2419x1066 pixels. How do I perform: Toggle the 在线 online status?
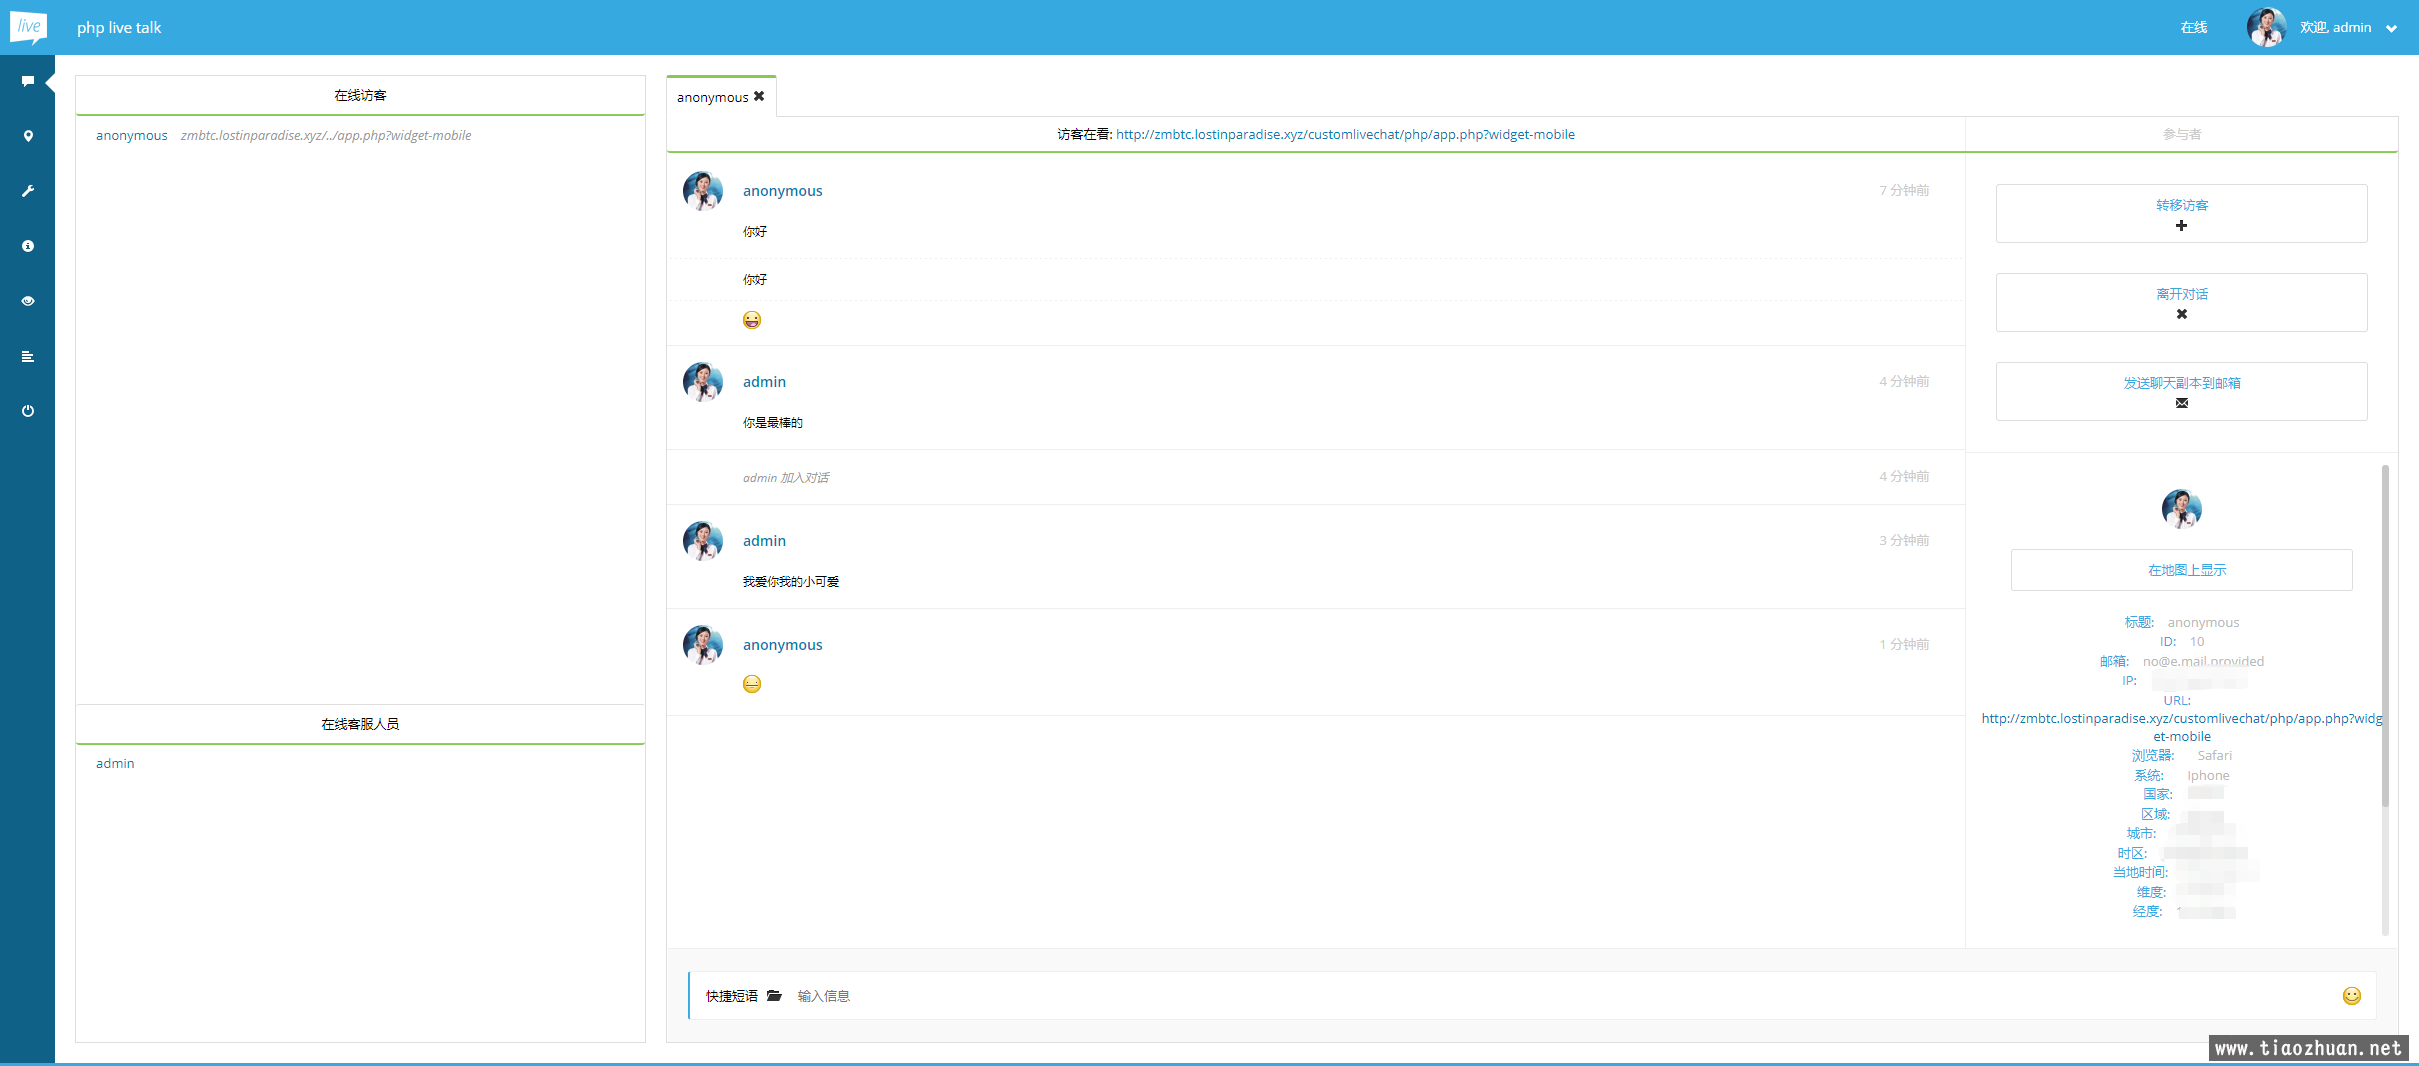[2194, 27]
